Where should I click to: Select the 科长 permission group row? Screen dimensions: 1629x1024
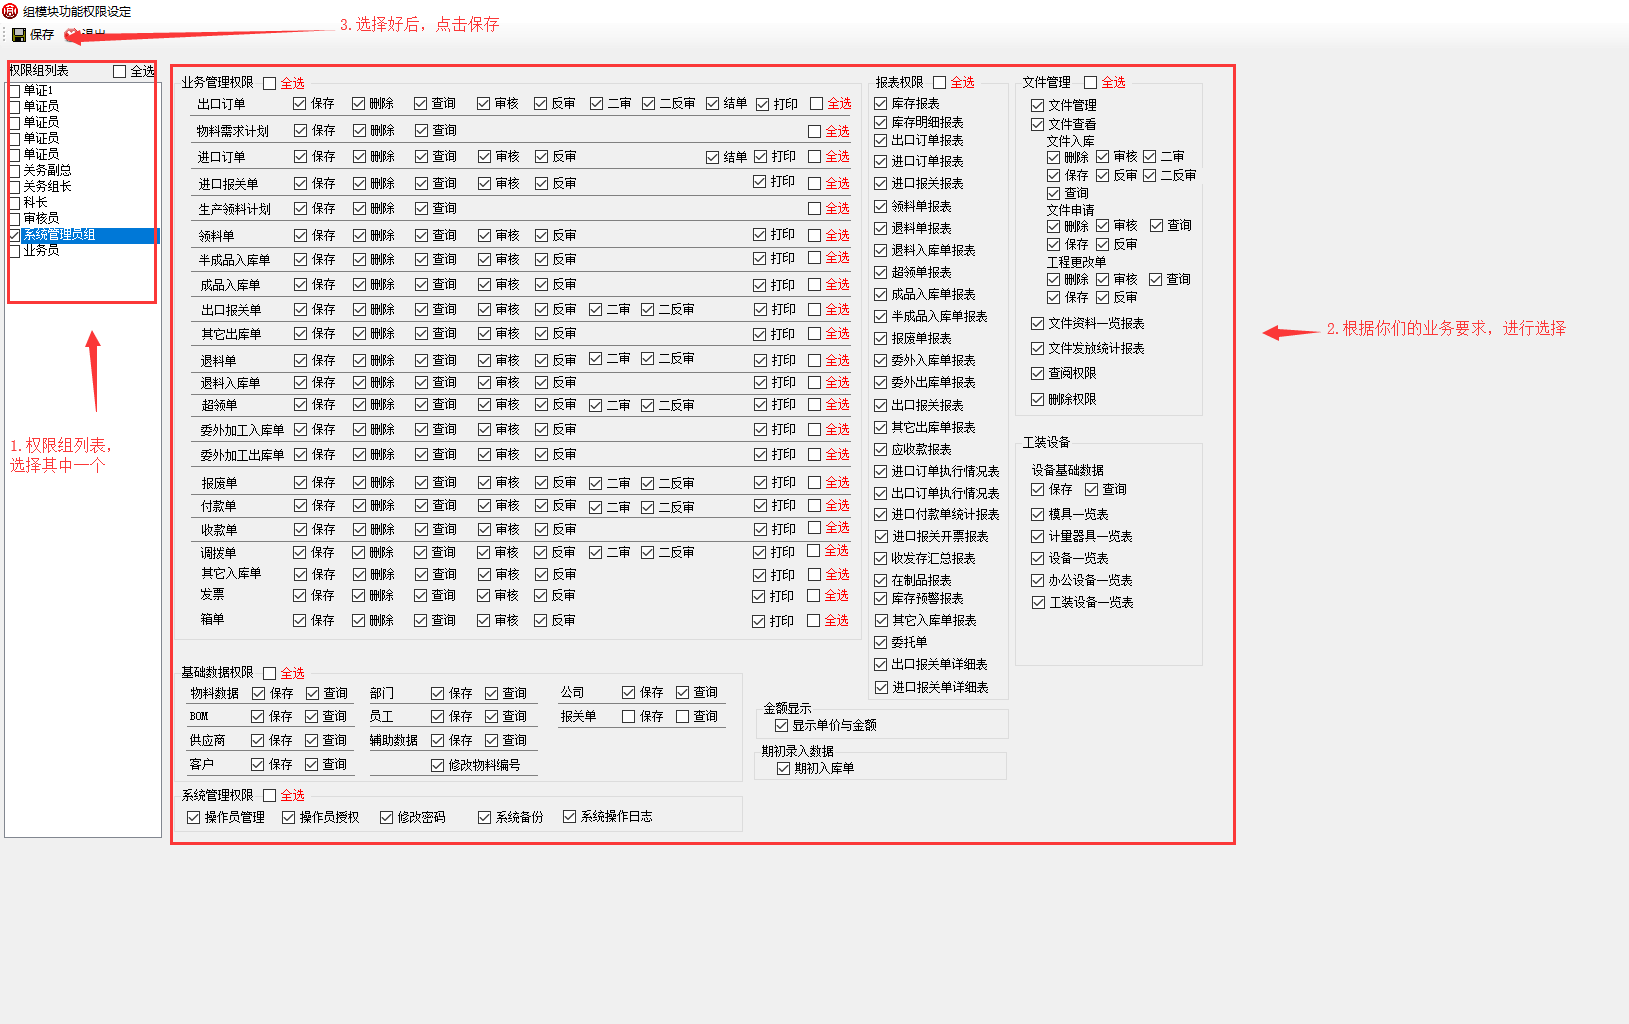pyautogui.click(x=82, y=202)
